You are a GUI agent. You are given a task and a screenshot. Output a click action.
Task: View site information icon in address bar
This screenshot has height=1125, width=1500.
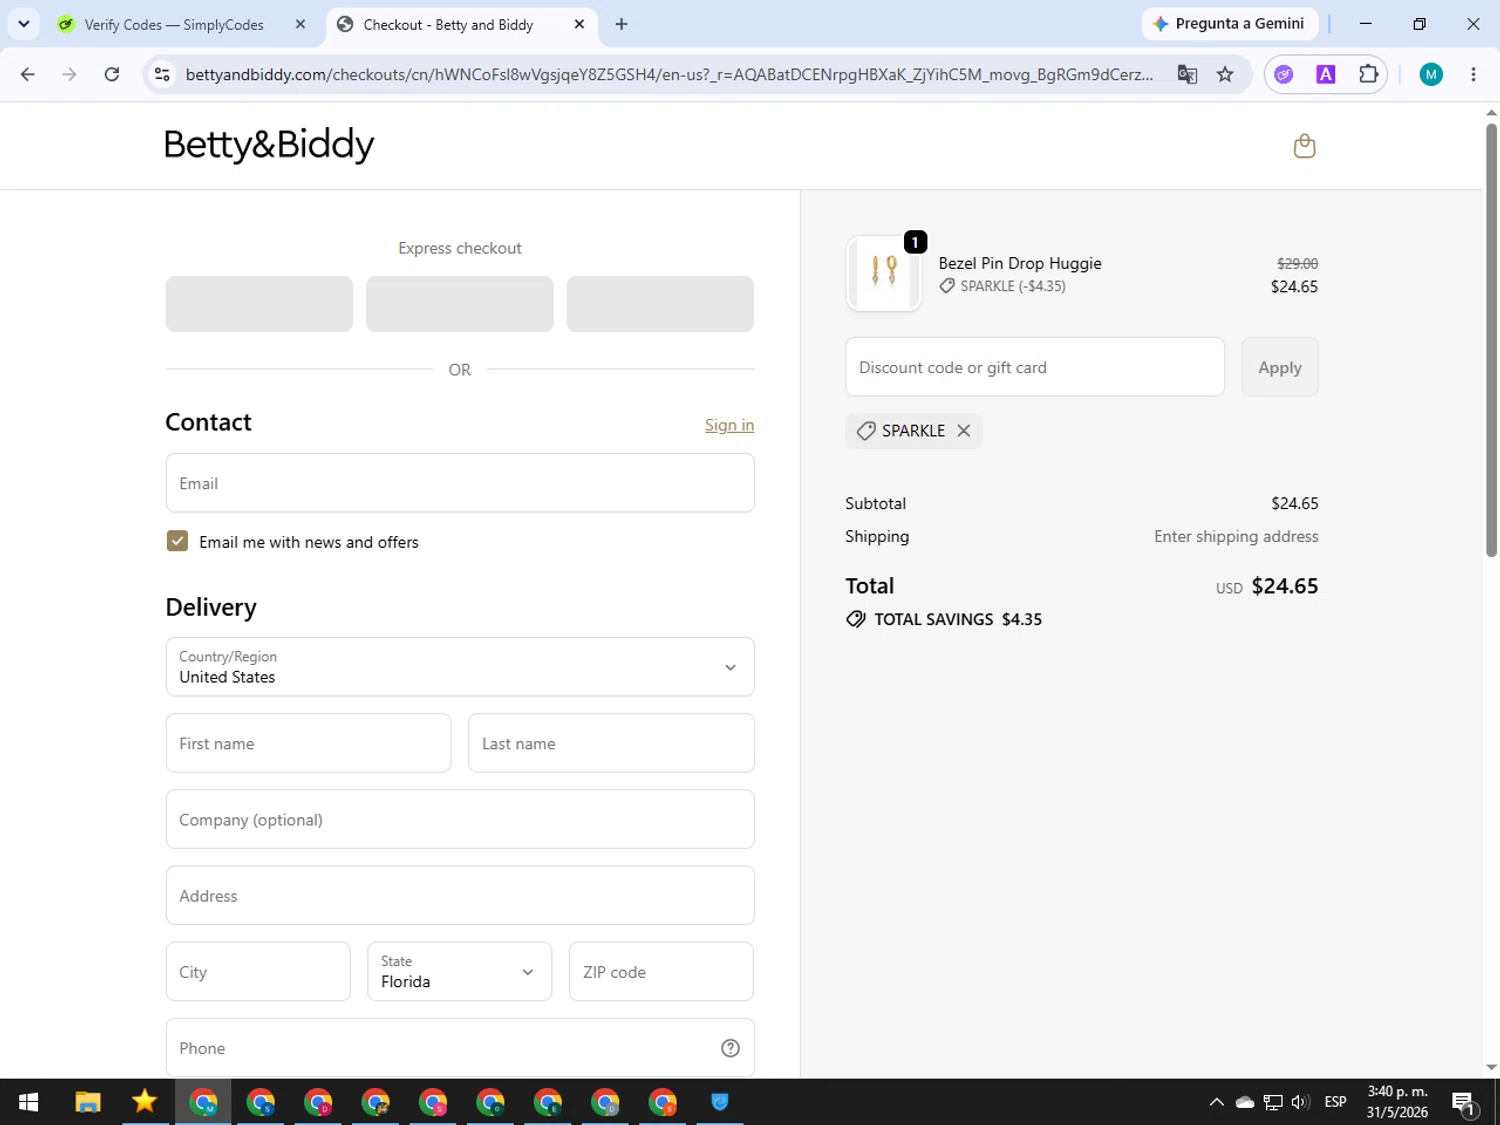point(162,74)
